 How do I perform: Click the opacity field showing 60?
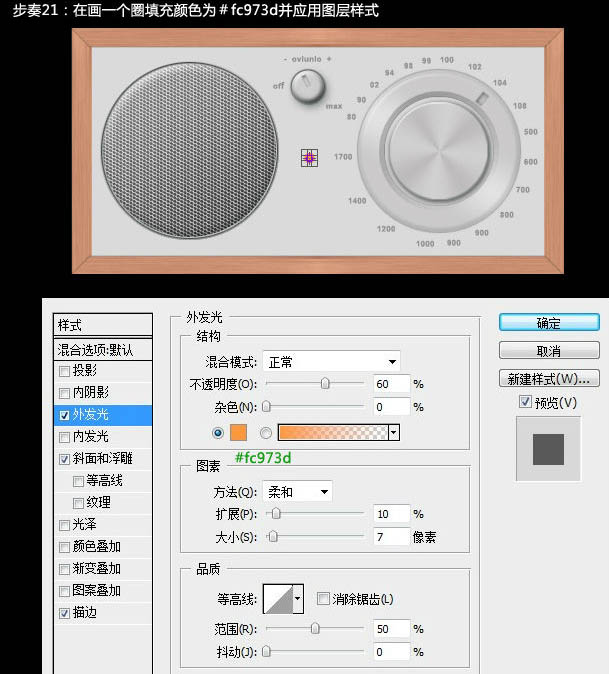pos(391,383)
